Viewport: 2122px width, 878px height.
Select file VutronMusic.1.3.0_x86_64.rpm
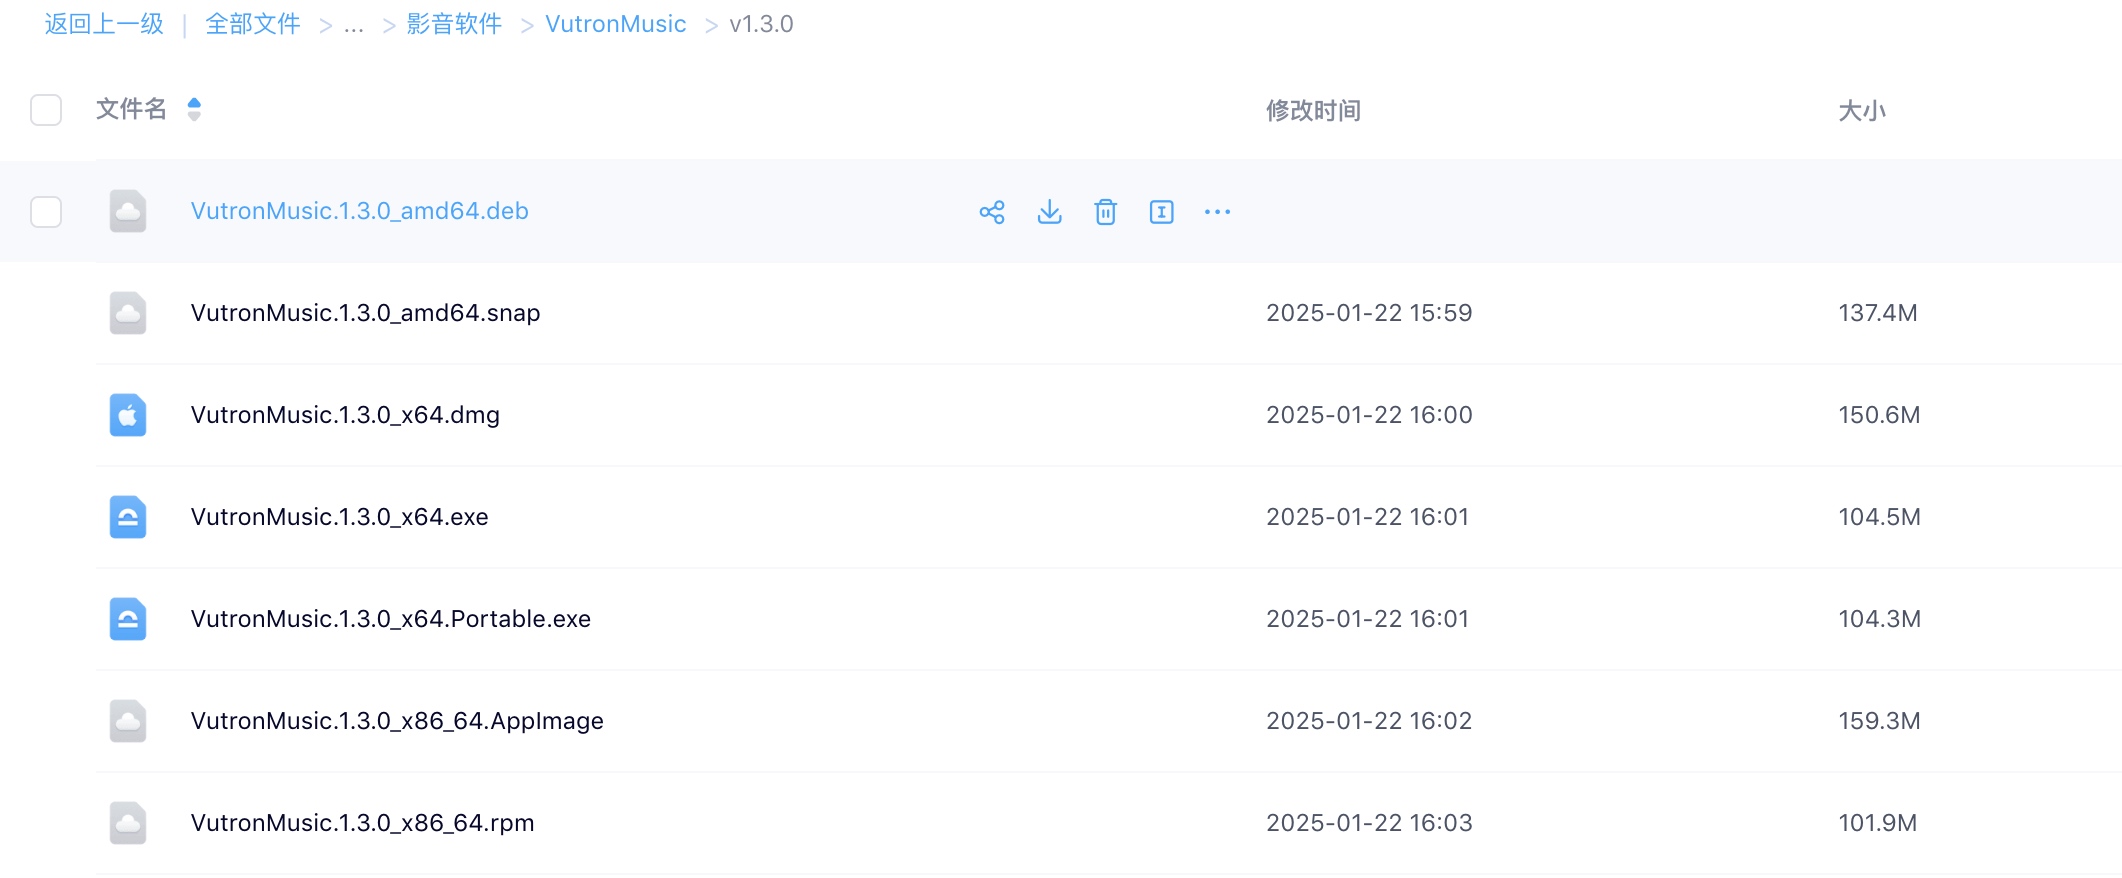[363, 823]
